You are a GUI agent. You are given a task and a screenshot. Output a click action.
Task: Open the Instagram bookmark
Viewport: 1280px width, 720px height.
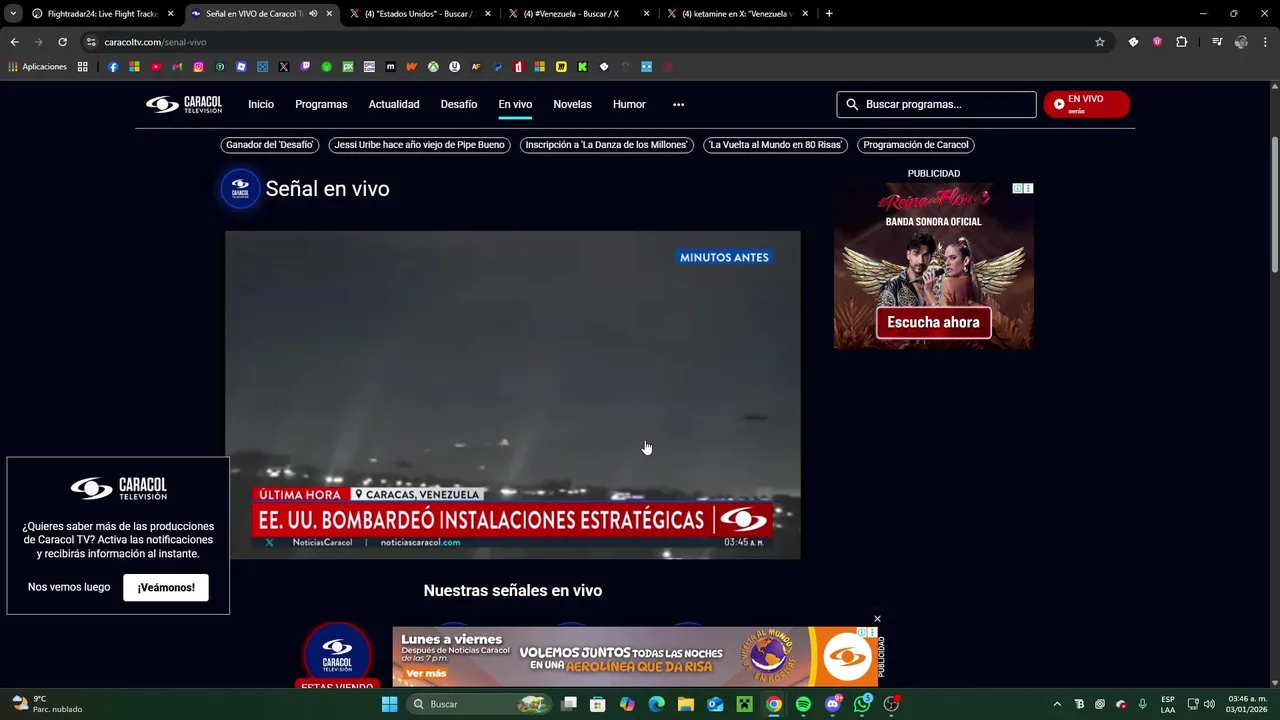(x=198, y=67)
